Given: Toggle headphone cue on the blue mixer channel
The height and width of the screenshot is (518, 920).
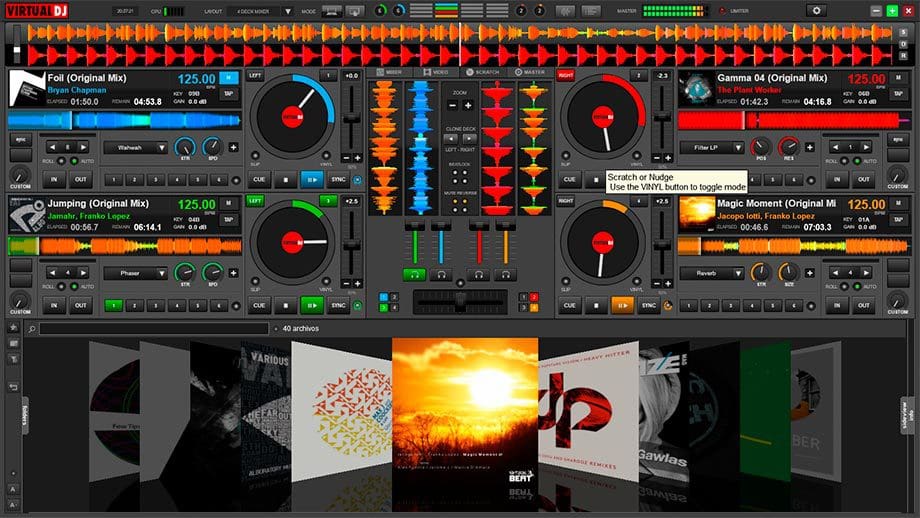Looking at the screenshot, I should 441,274.
